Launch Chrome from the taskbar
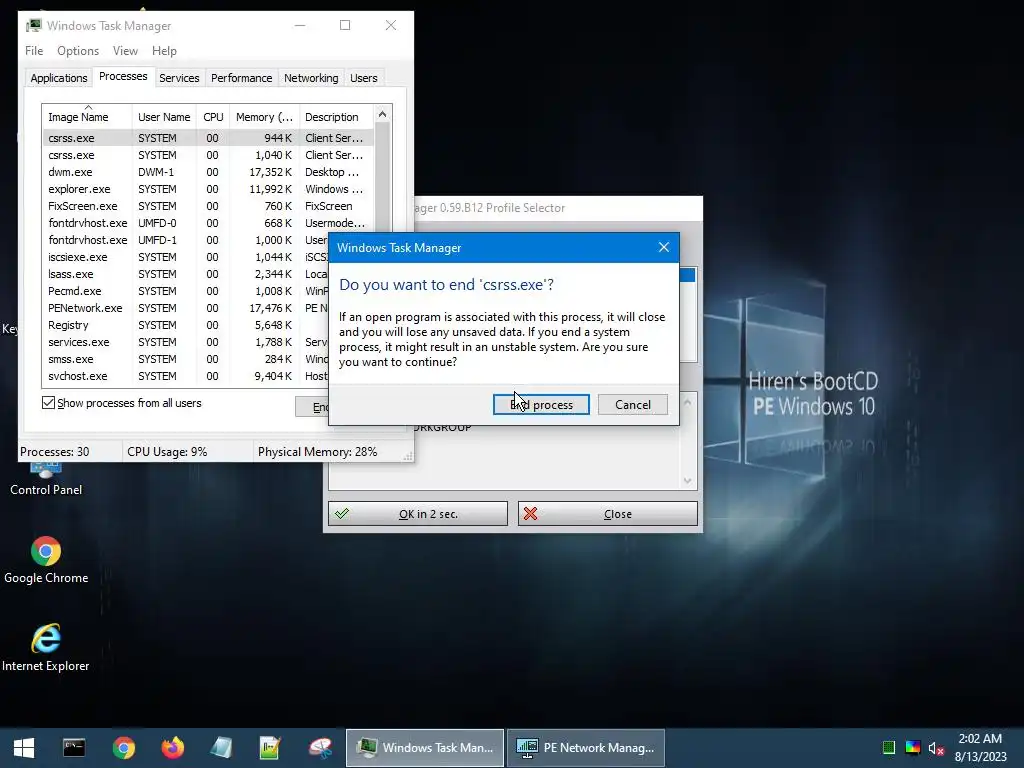 click(x=123, y=748)
